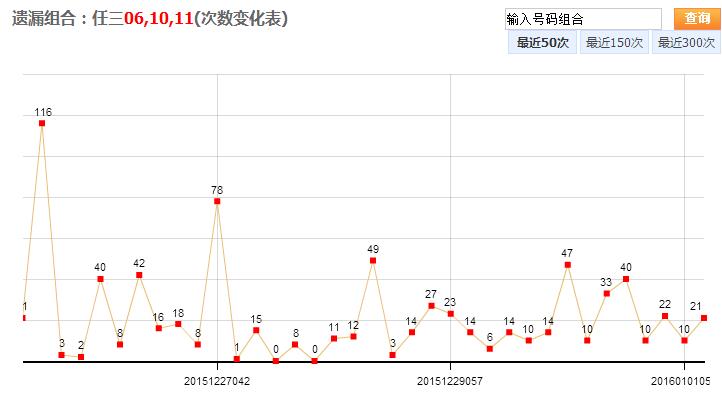Click the data point labeled 18

coord(178,324)
